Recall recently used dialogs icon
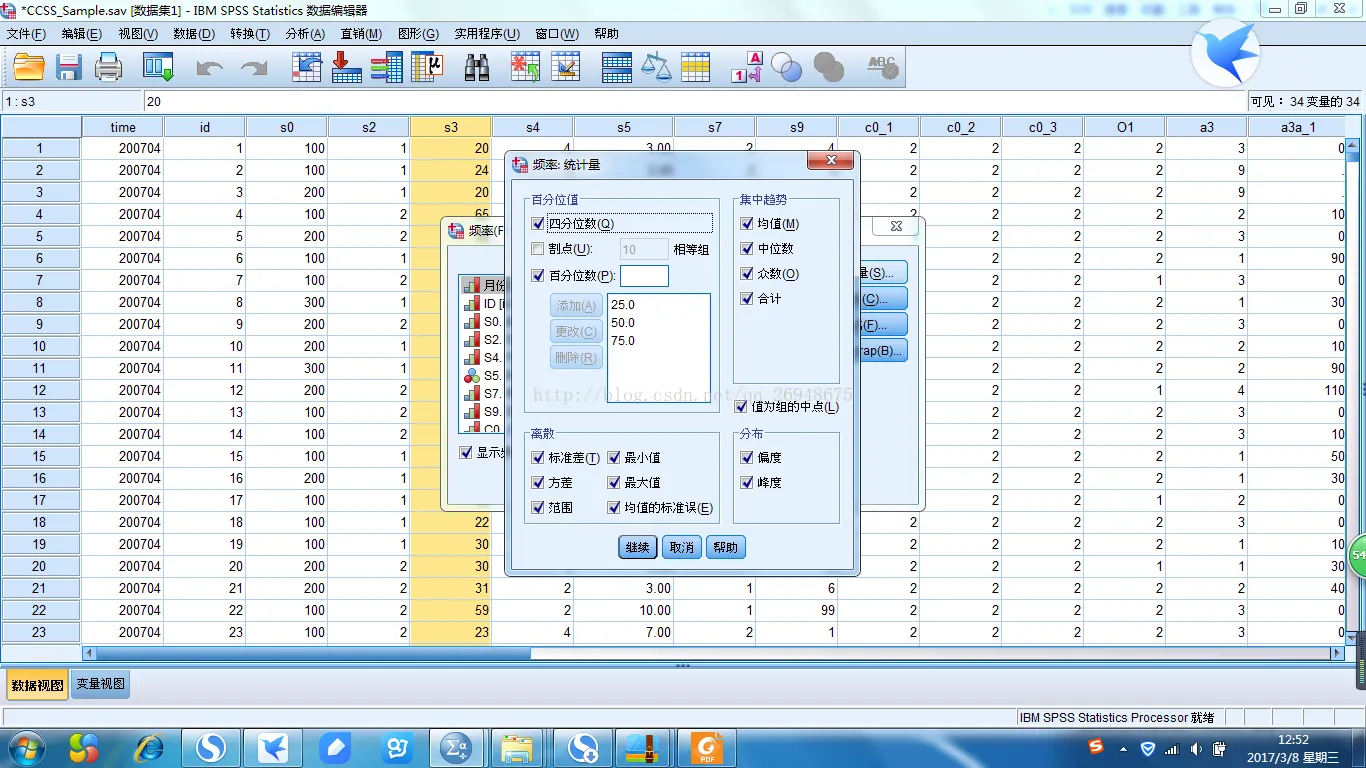 coord(159,67)
